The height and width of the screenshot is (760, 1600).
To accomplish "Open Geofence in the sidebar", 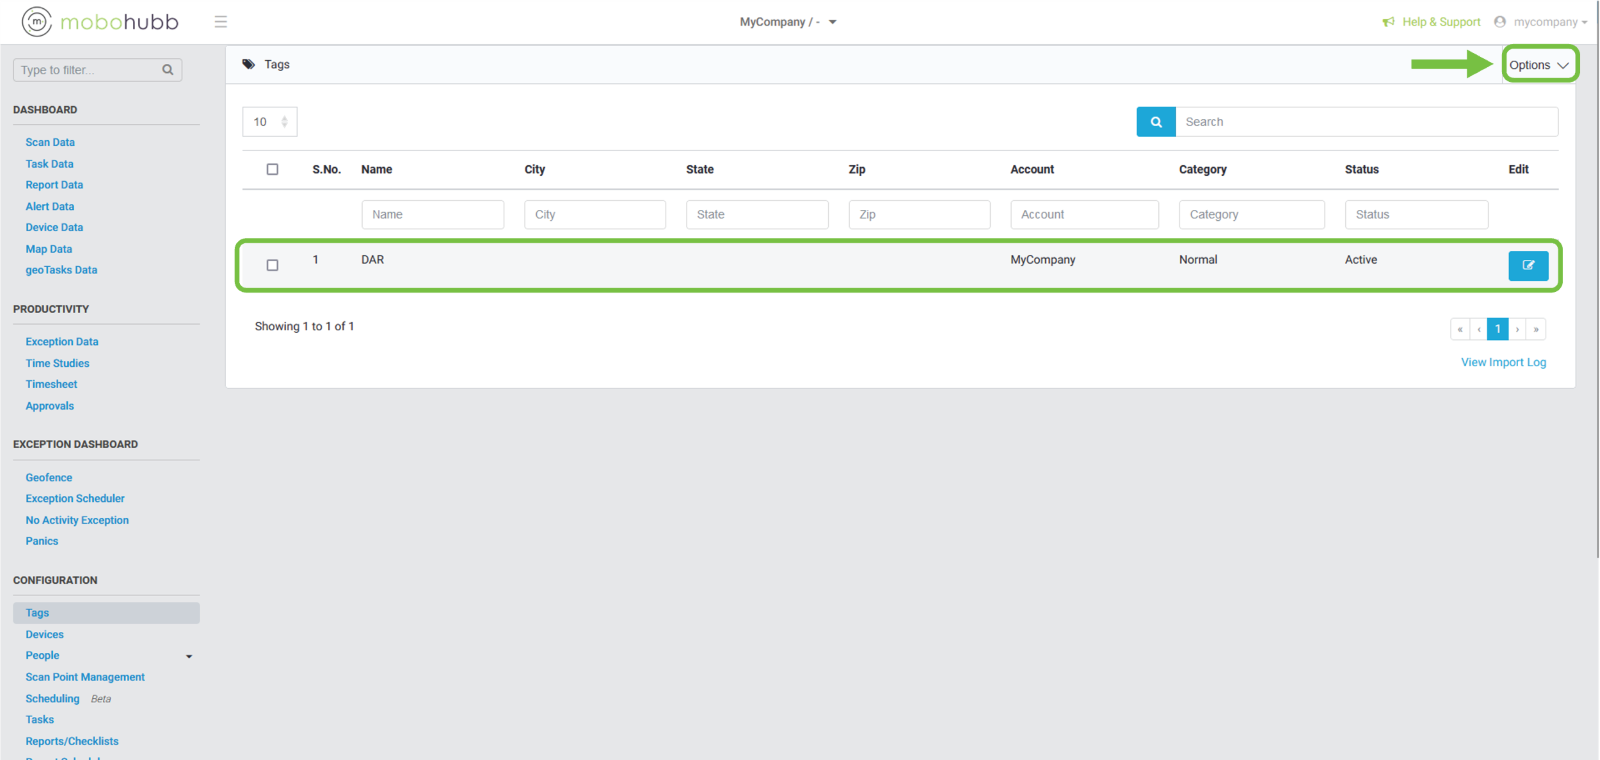I will (49, 478).
